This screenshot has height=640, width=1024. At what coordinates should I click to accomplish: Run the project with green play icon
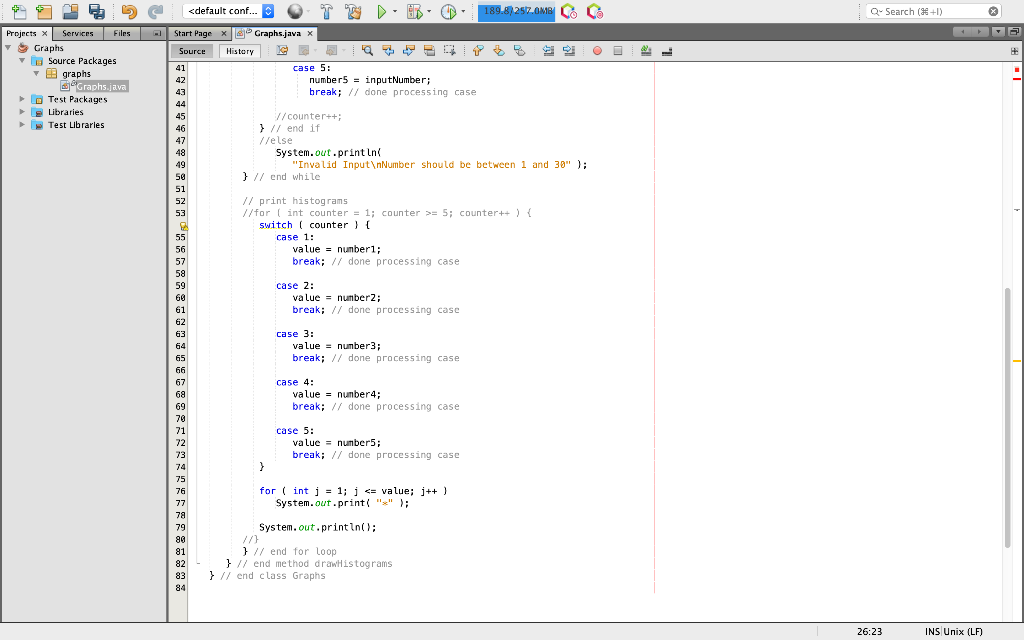tap(381, 12)
